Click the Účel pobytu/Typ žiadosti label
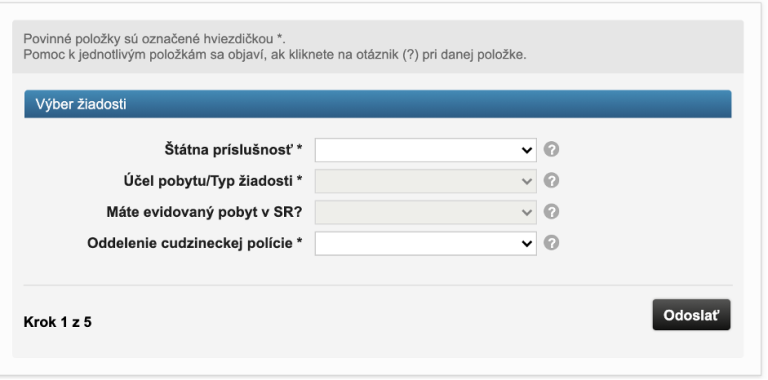 click(213, 181)
